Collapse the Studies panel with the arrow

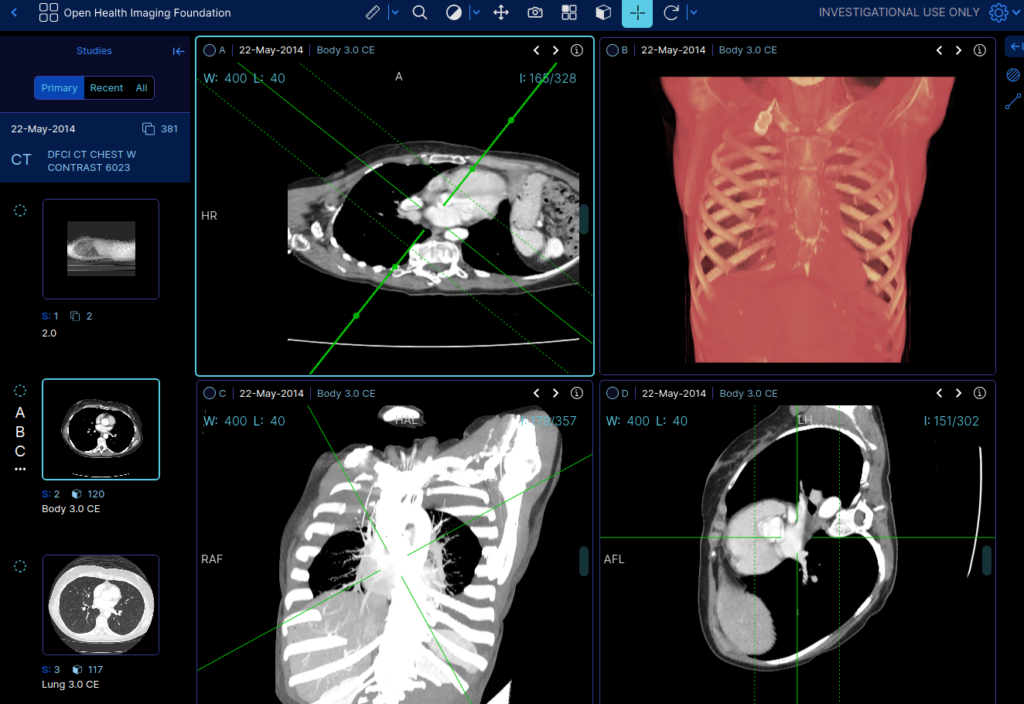pos(178,51)
